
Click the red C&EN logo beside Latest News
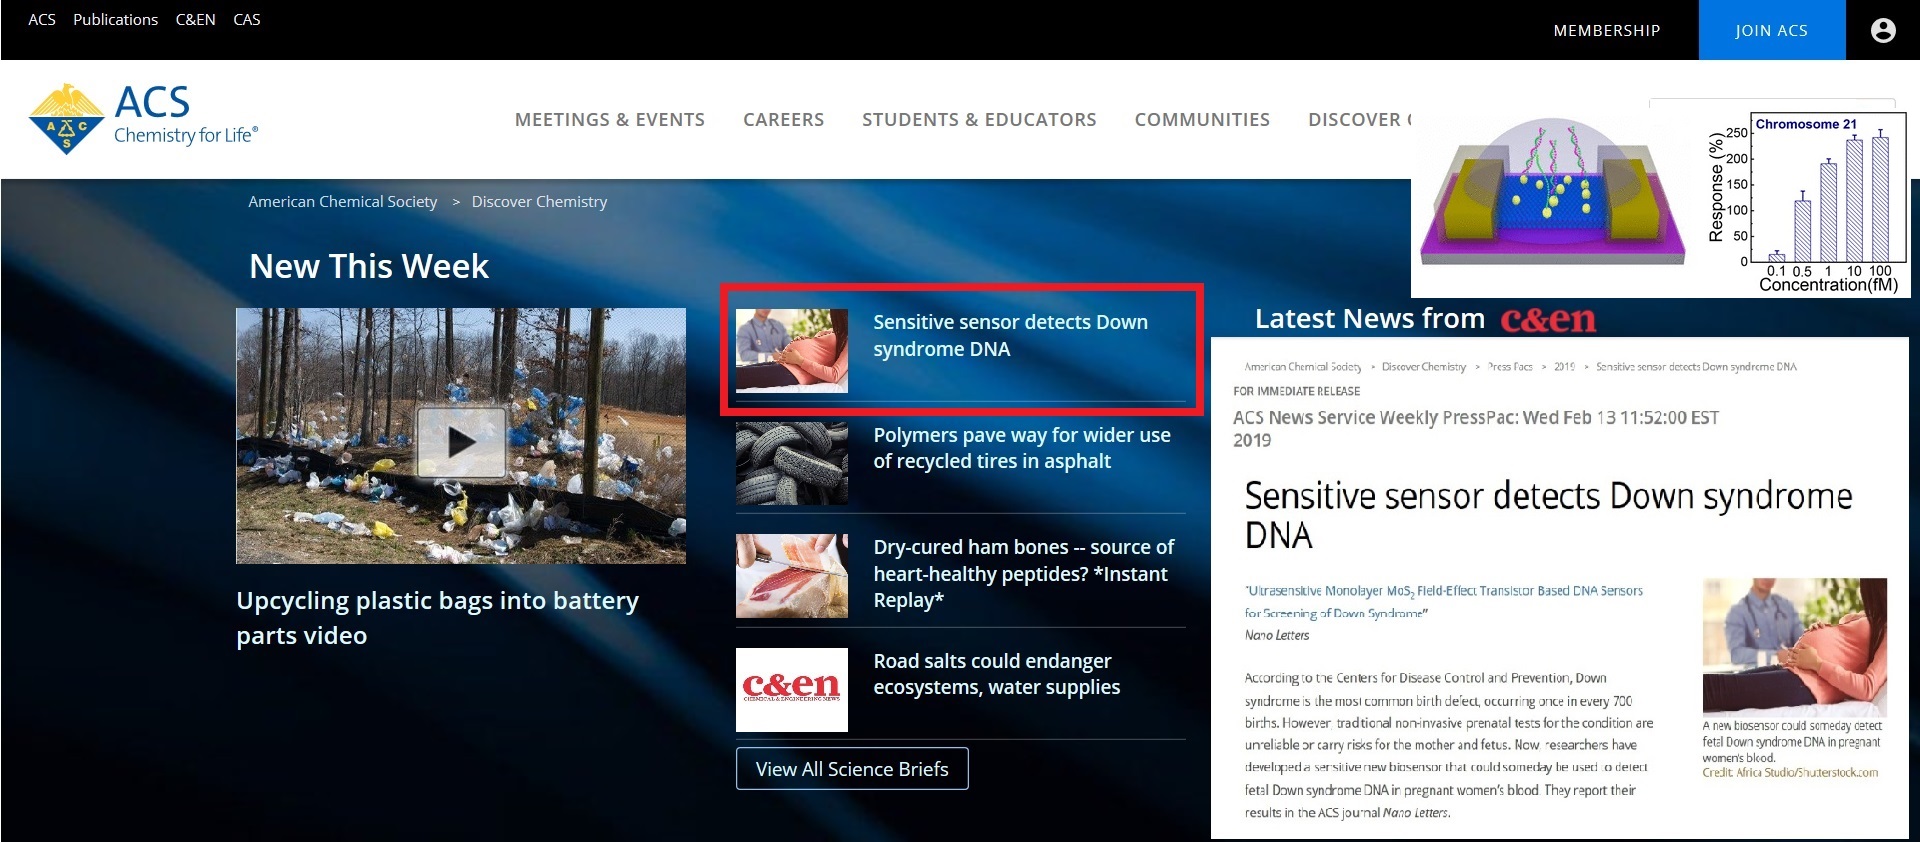[x=1547, y=320]
